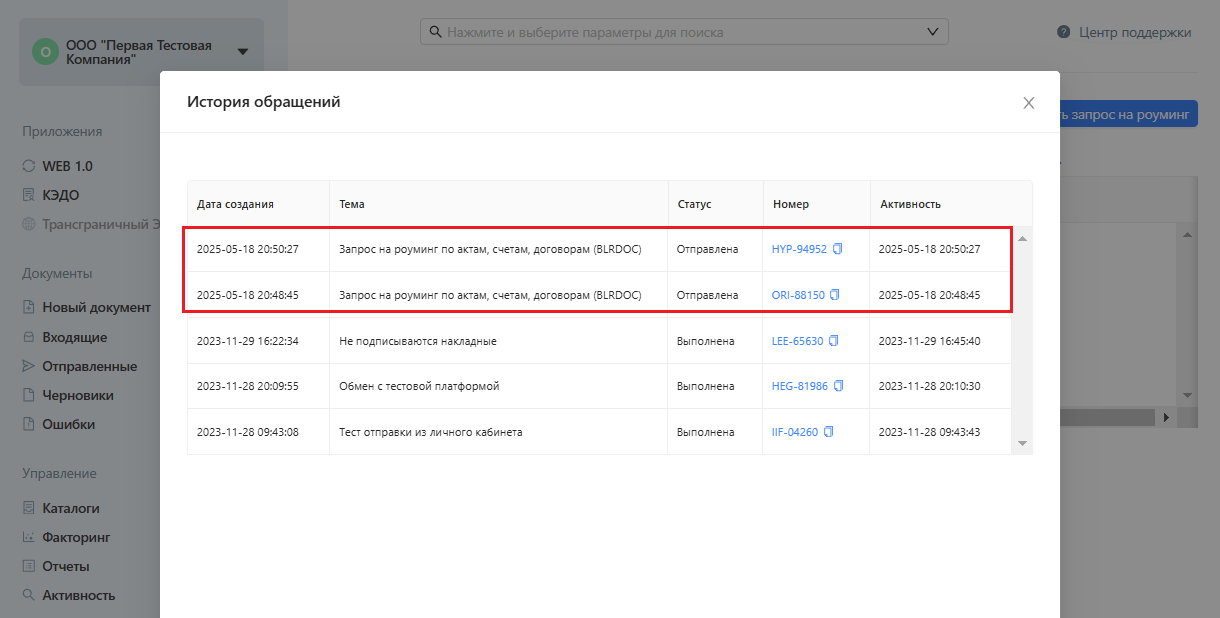Click the Тема column header
The height and width of the screenshot is (618, 1220).
[x=499, y=204]
